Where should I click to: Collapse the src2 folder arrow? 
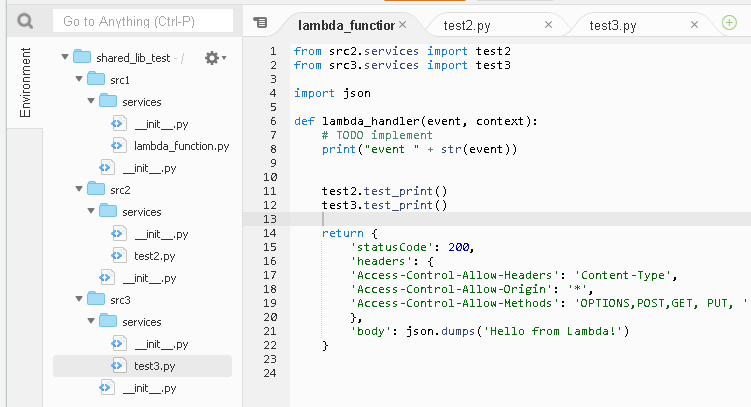[x=79, y=189]
